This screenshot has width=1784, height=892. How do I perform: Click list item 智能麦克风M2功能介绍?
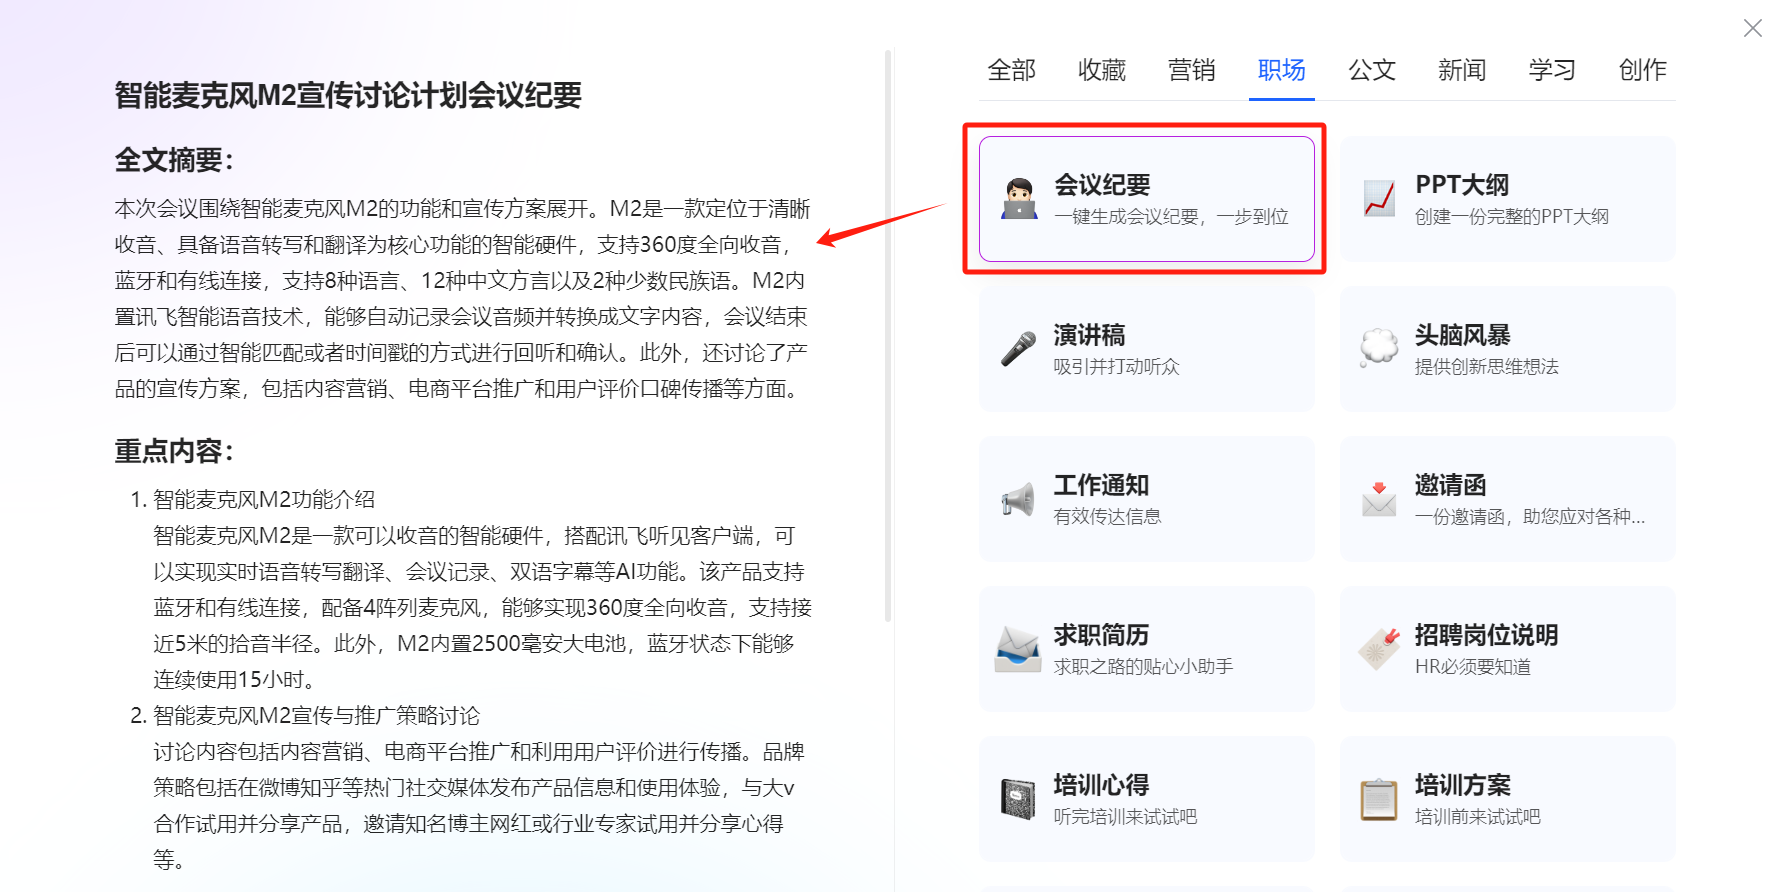tap(264, 499)
